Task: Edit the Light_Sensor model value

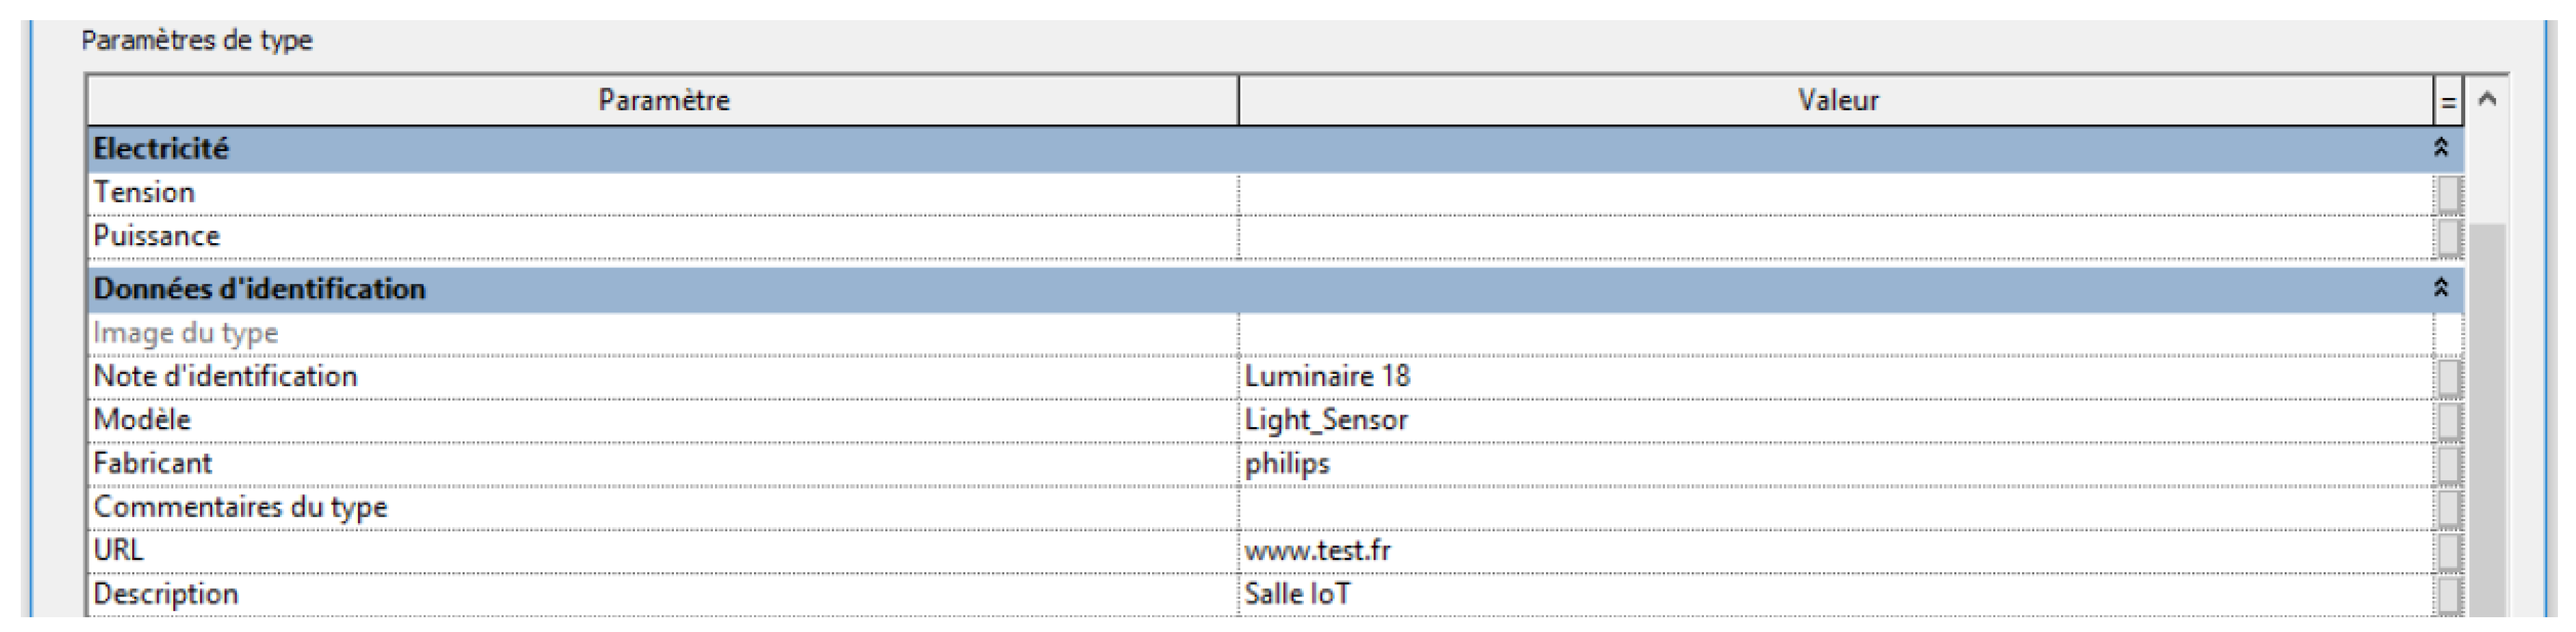Action: (x=1836, y=420)
